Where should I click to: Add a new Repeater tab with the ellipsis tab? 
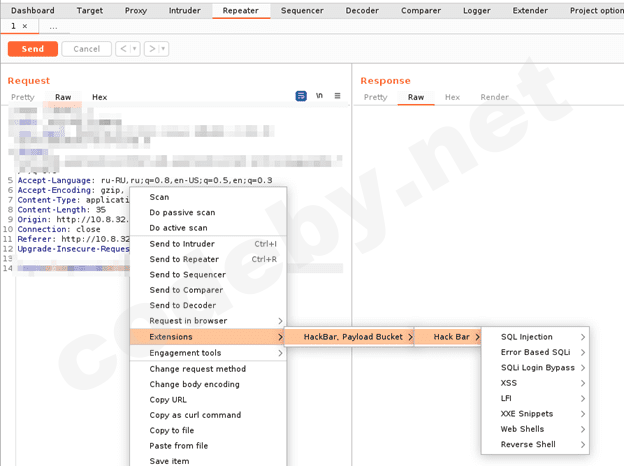point(52,26)
